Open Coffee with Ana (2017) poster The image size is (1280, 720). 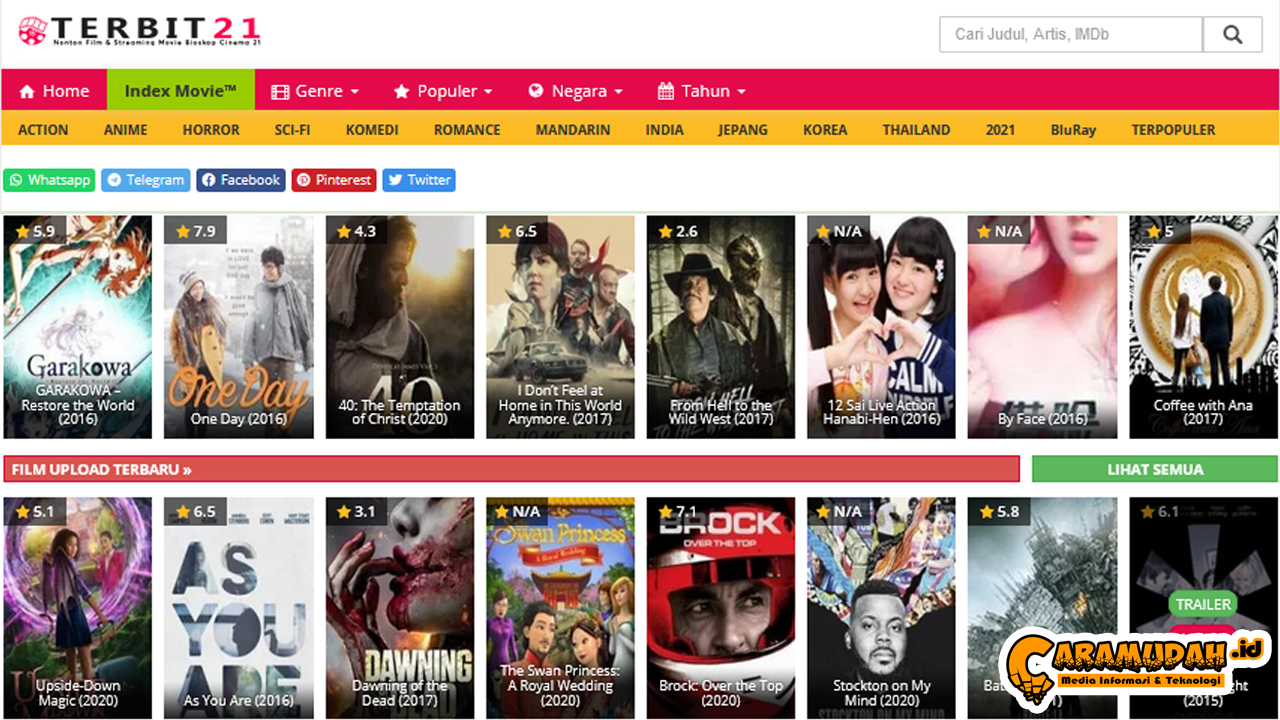click(1204, 327)
